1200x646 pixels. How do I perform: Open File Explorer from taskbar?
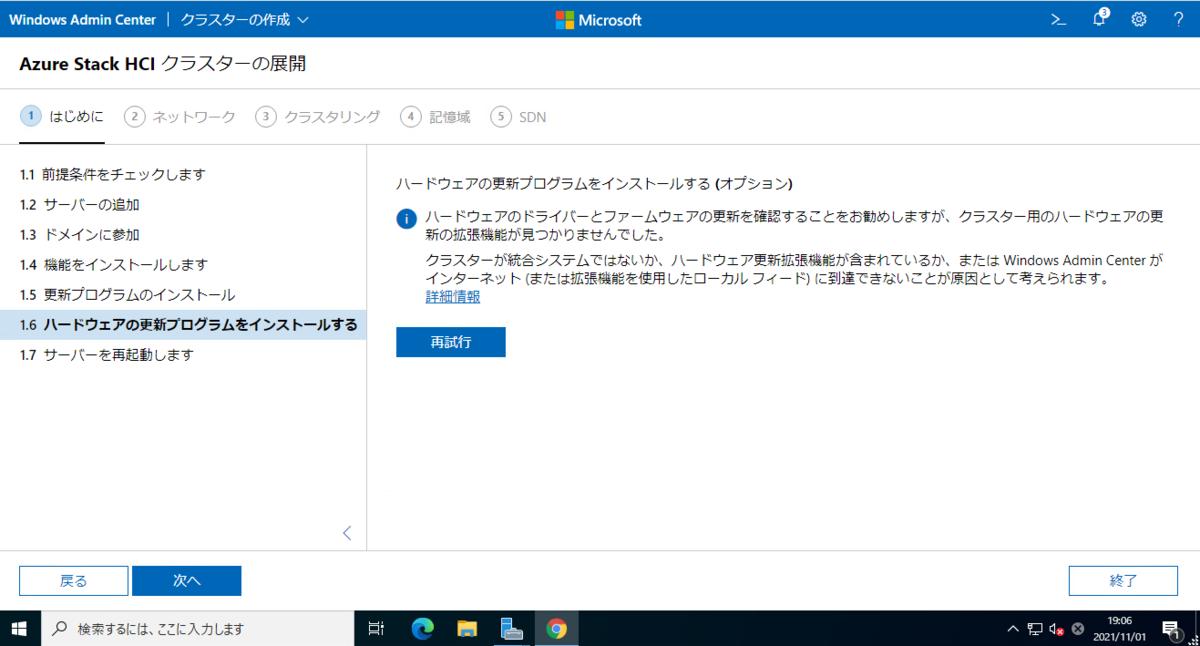467,629
